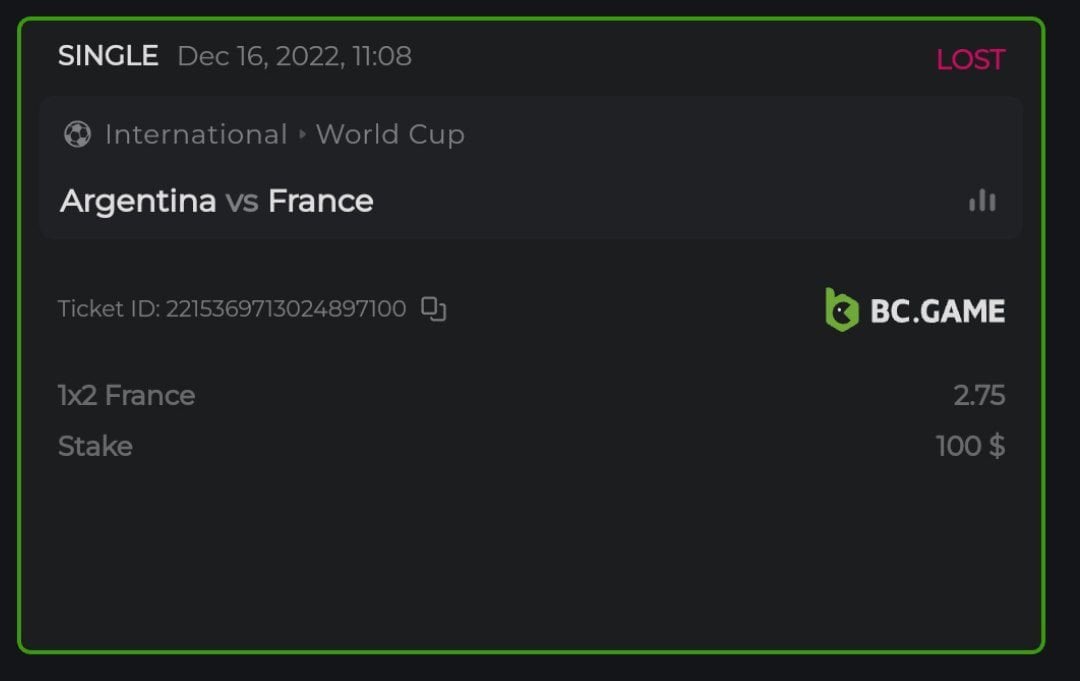1080x681 pixels.
Task: Click the Stake label
Action: tap(95, 446)
